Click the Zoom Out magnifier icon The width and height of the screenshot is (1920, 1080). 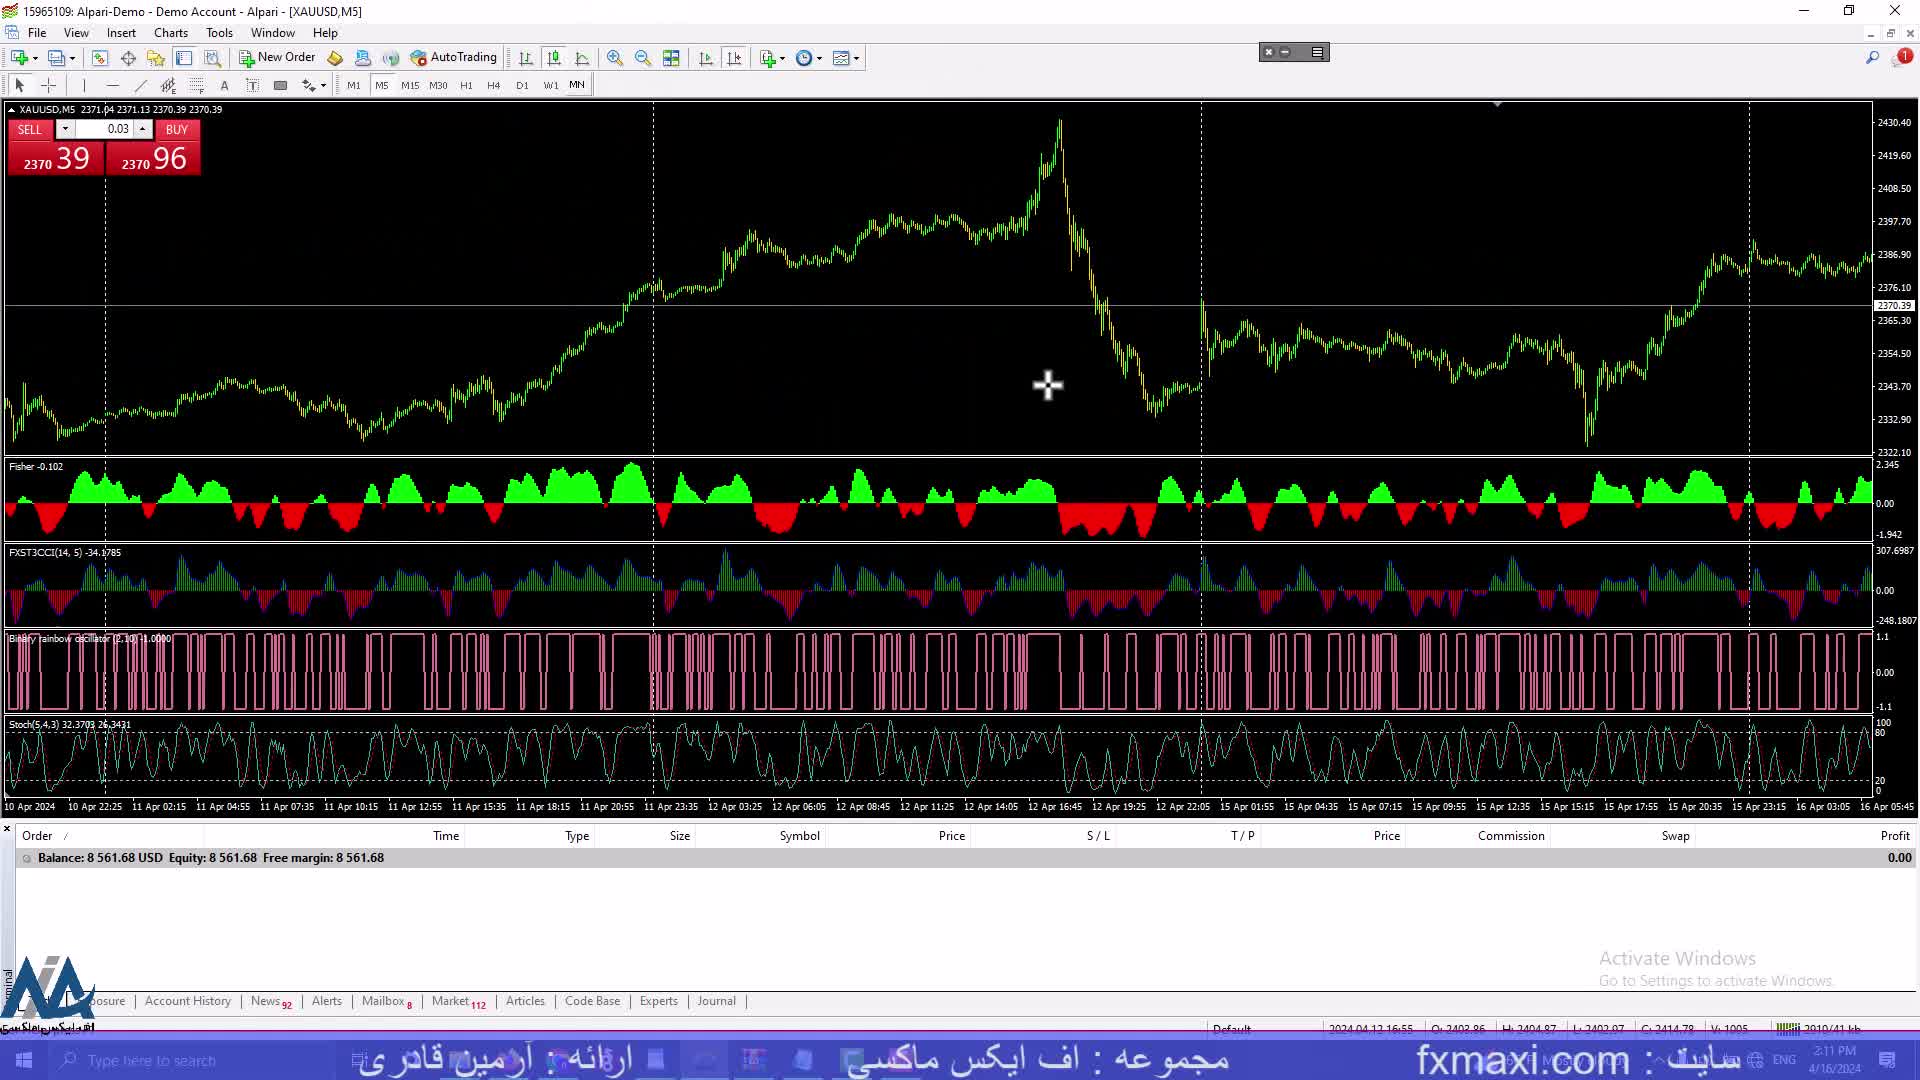coord(643,58)
